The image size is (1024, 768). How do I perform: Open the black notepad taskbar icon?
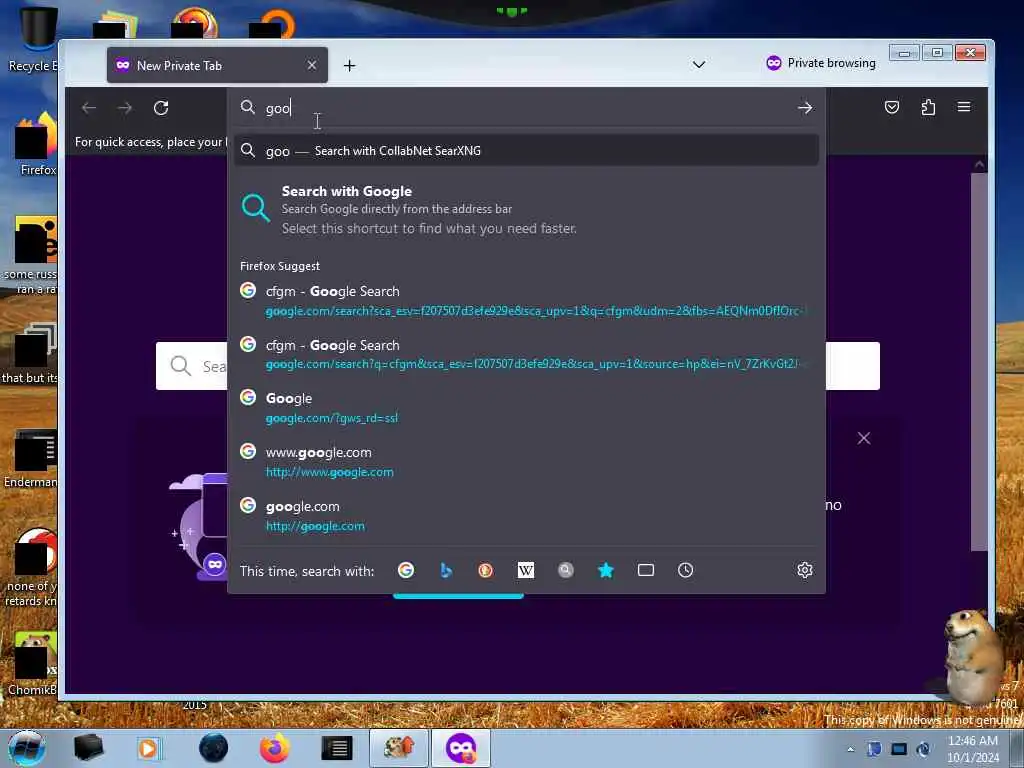click(x=337, y=748)
